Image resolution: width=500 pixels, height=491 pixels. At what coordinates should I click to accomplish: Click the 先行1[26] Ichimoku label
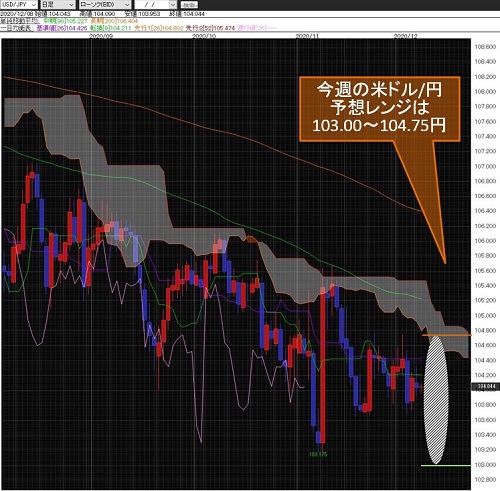point(159,28)
